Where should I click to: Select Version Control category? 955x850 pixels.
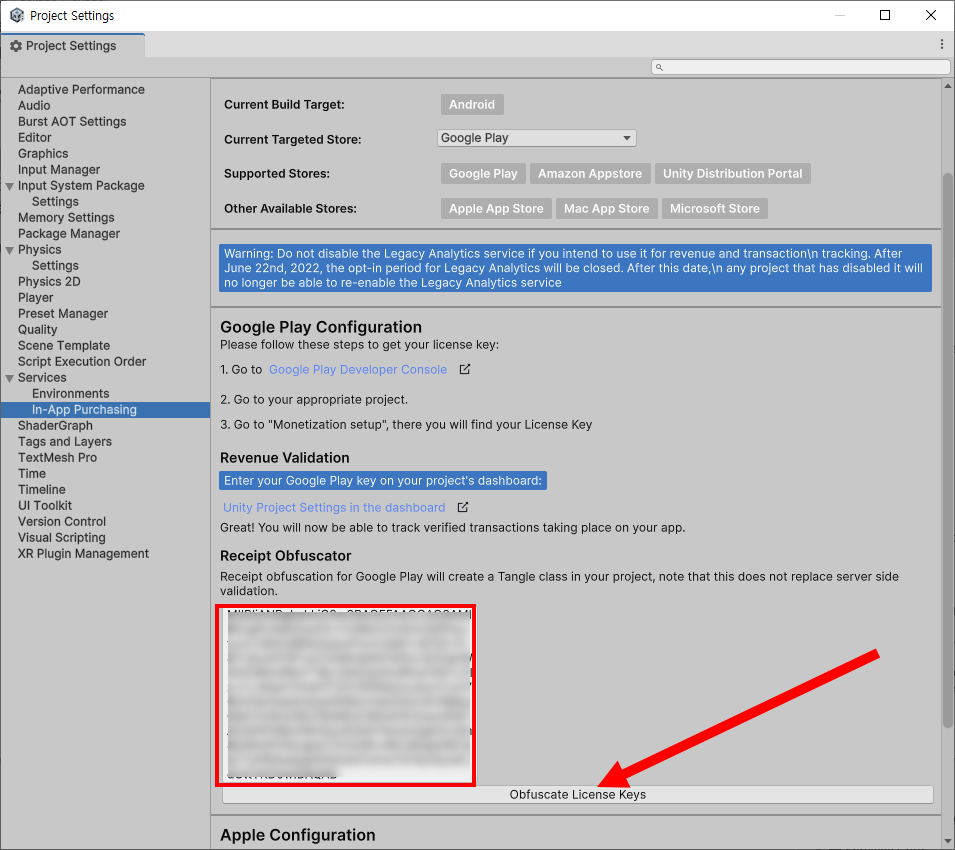tap(62, 522)
